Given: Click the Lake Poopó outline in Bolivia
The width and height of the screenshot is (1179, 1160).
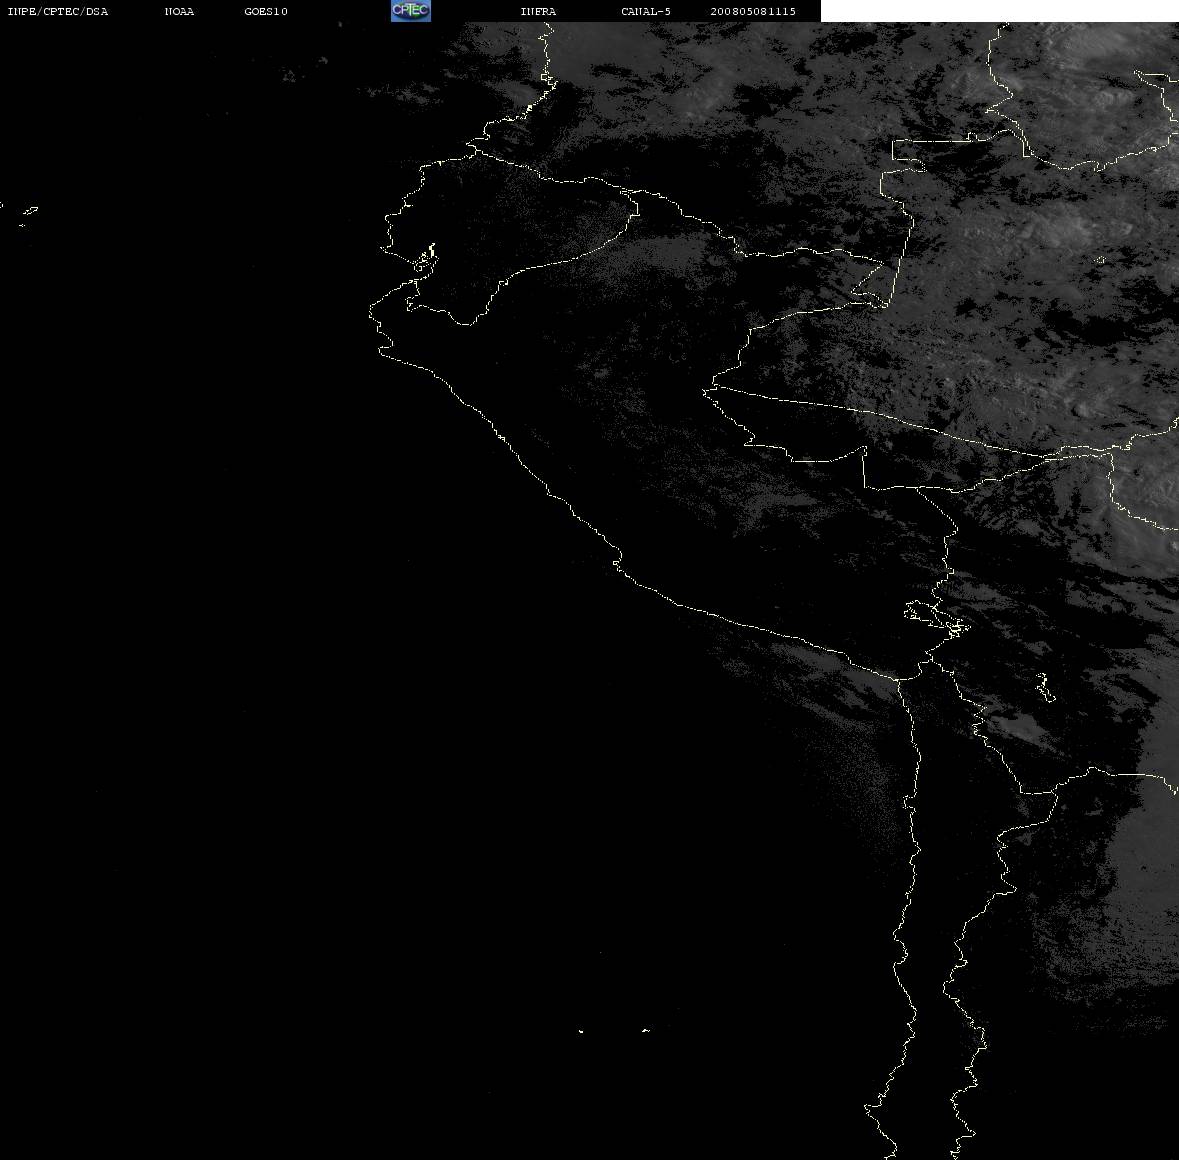Looking at the screenshot, I should 1045,687.
